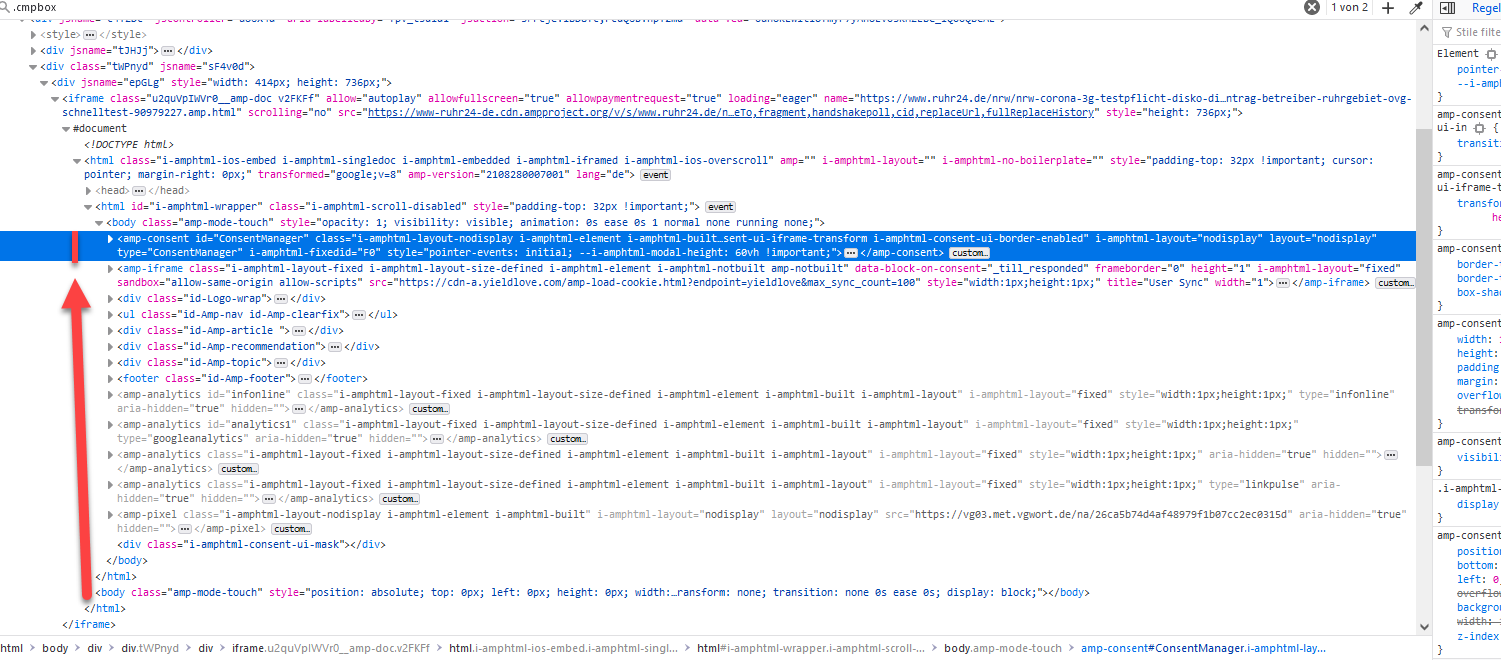Select the eyedropper picker icon in the toolbar
The image size is (1501, 660).
(x=1415, y=7)
